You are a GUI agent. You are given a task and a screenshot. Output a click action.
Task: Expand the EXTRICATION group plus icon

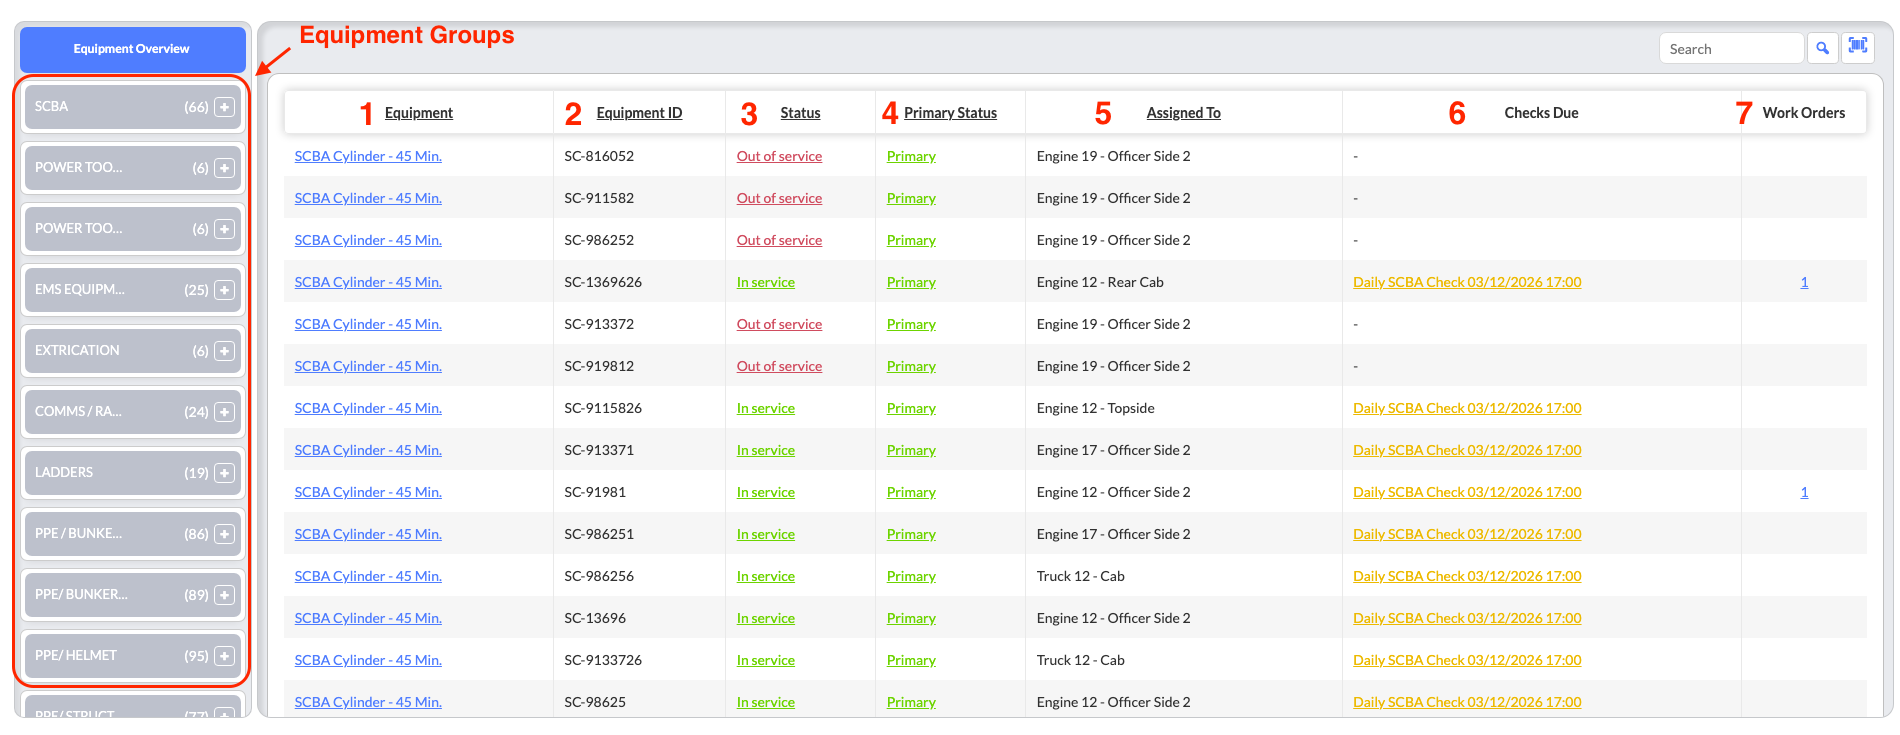[x=225, y=351]
